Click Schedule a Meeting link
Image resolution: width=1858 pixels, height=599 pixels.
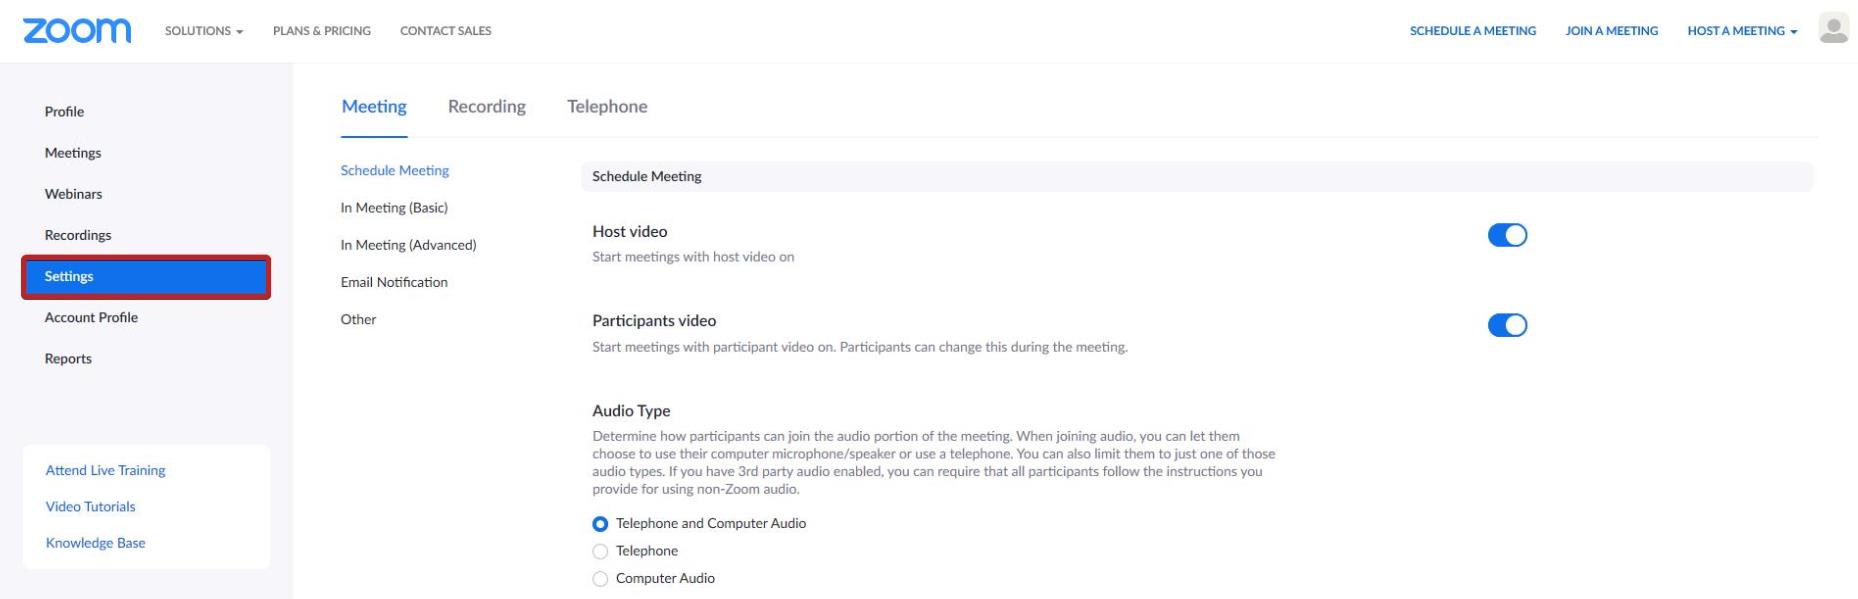[1473, 31]
